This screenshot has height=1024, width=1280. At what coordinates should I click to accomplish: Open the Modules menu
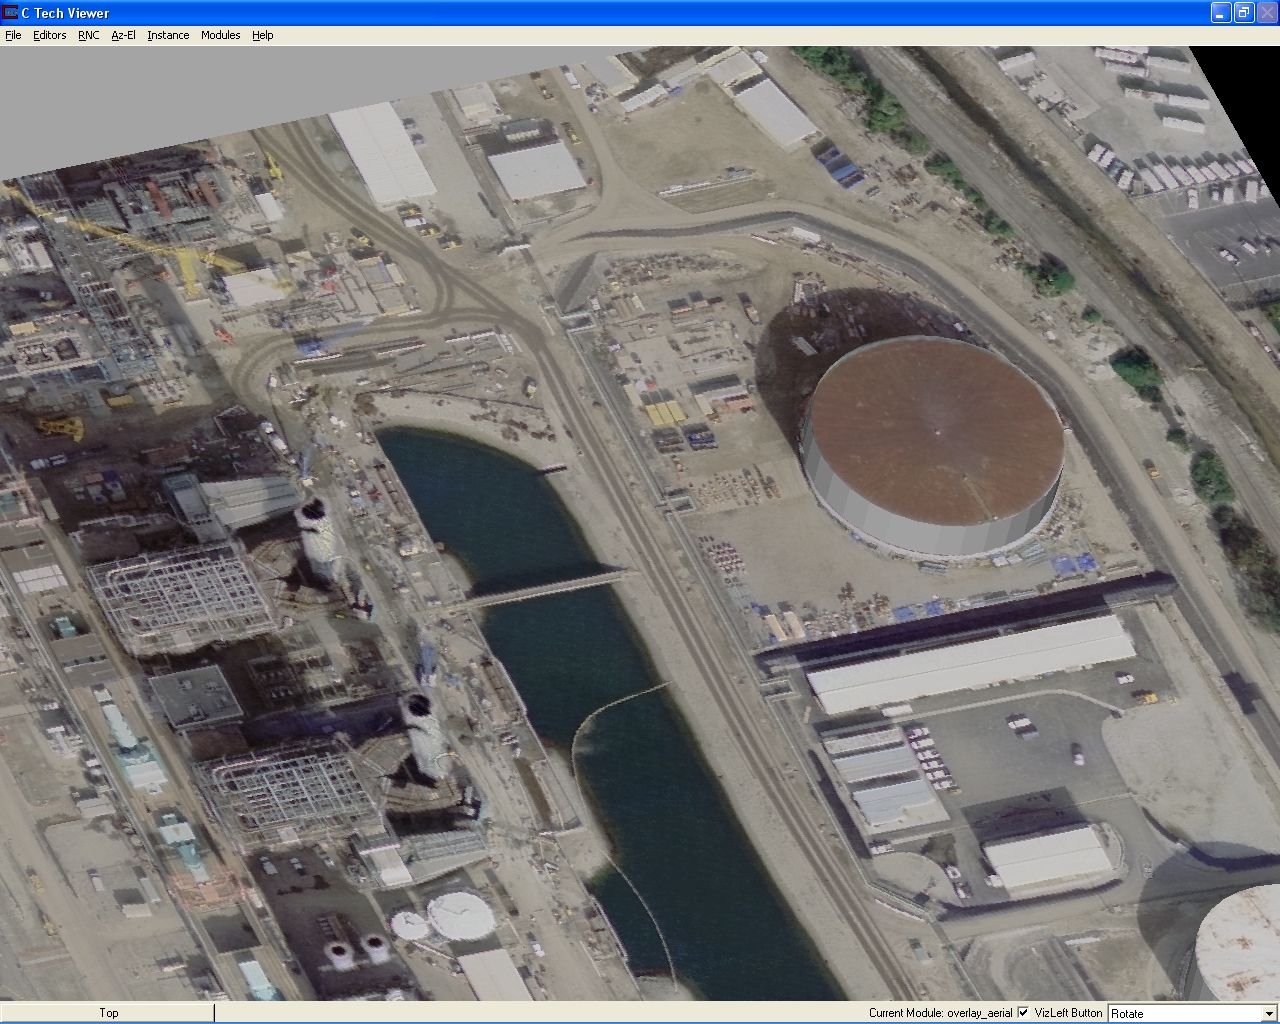coord(219,35)
